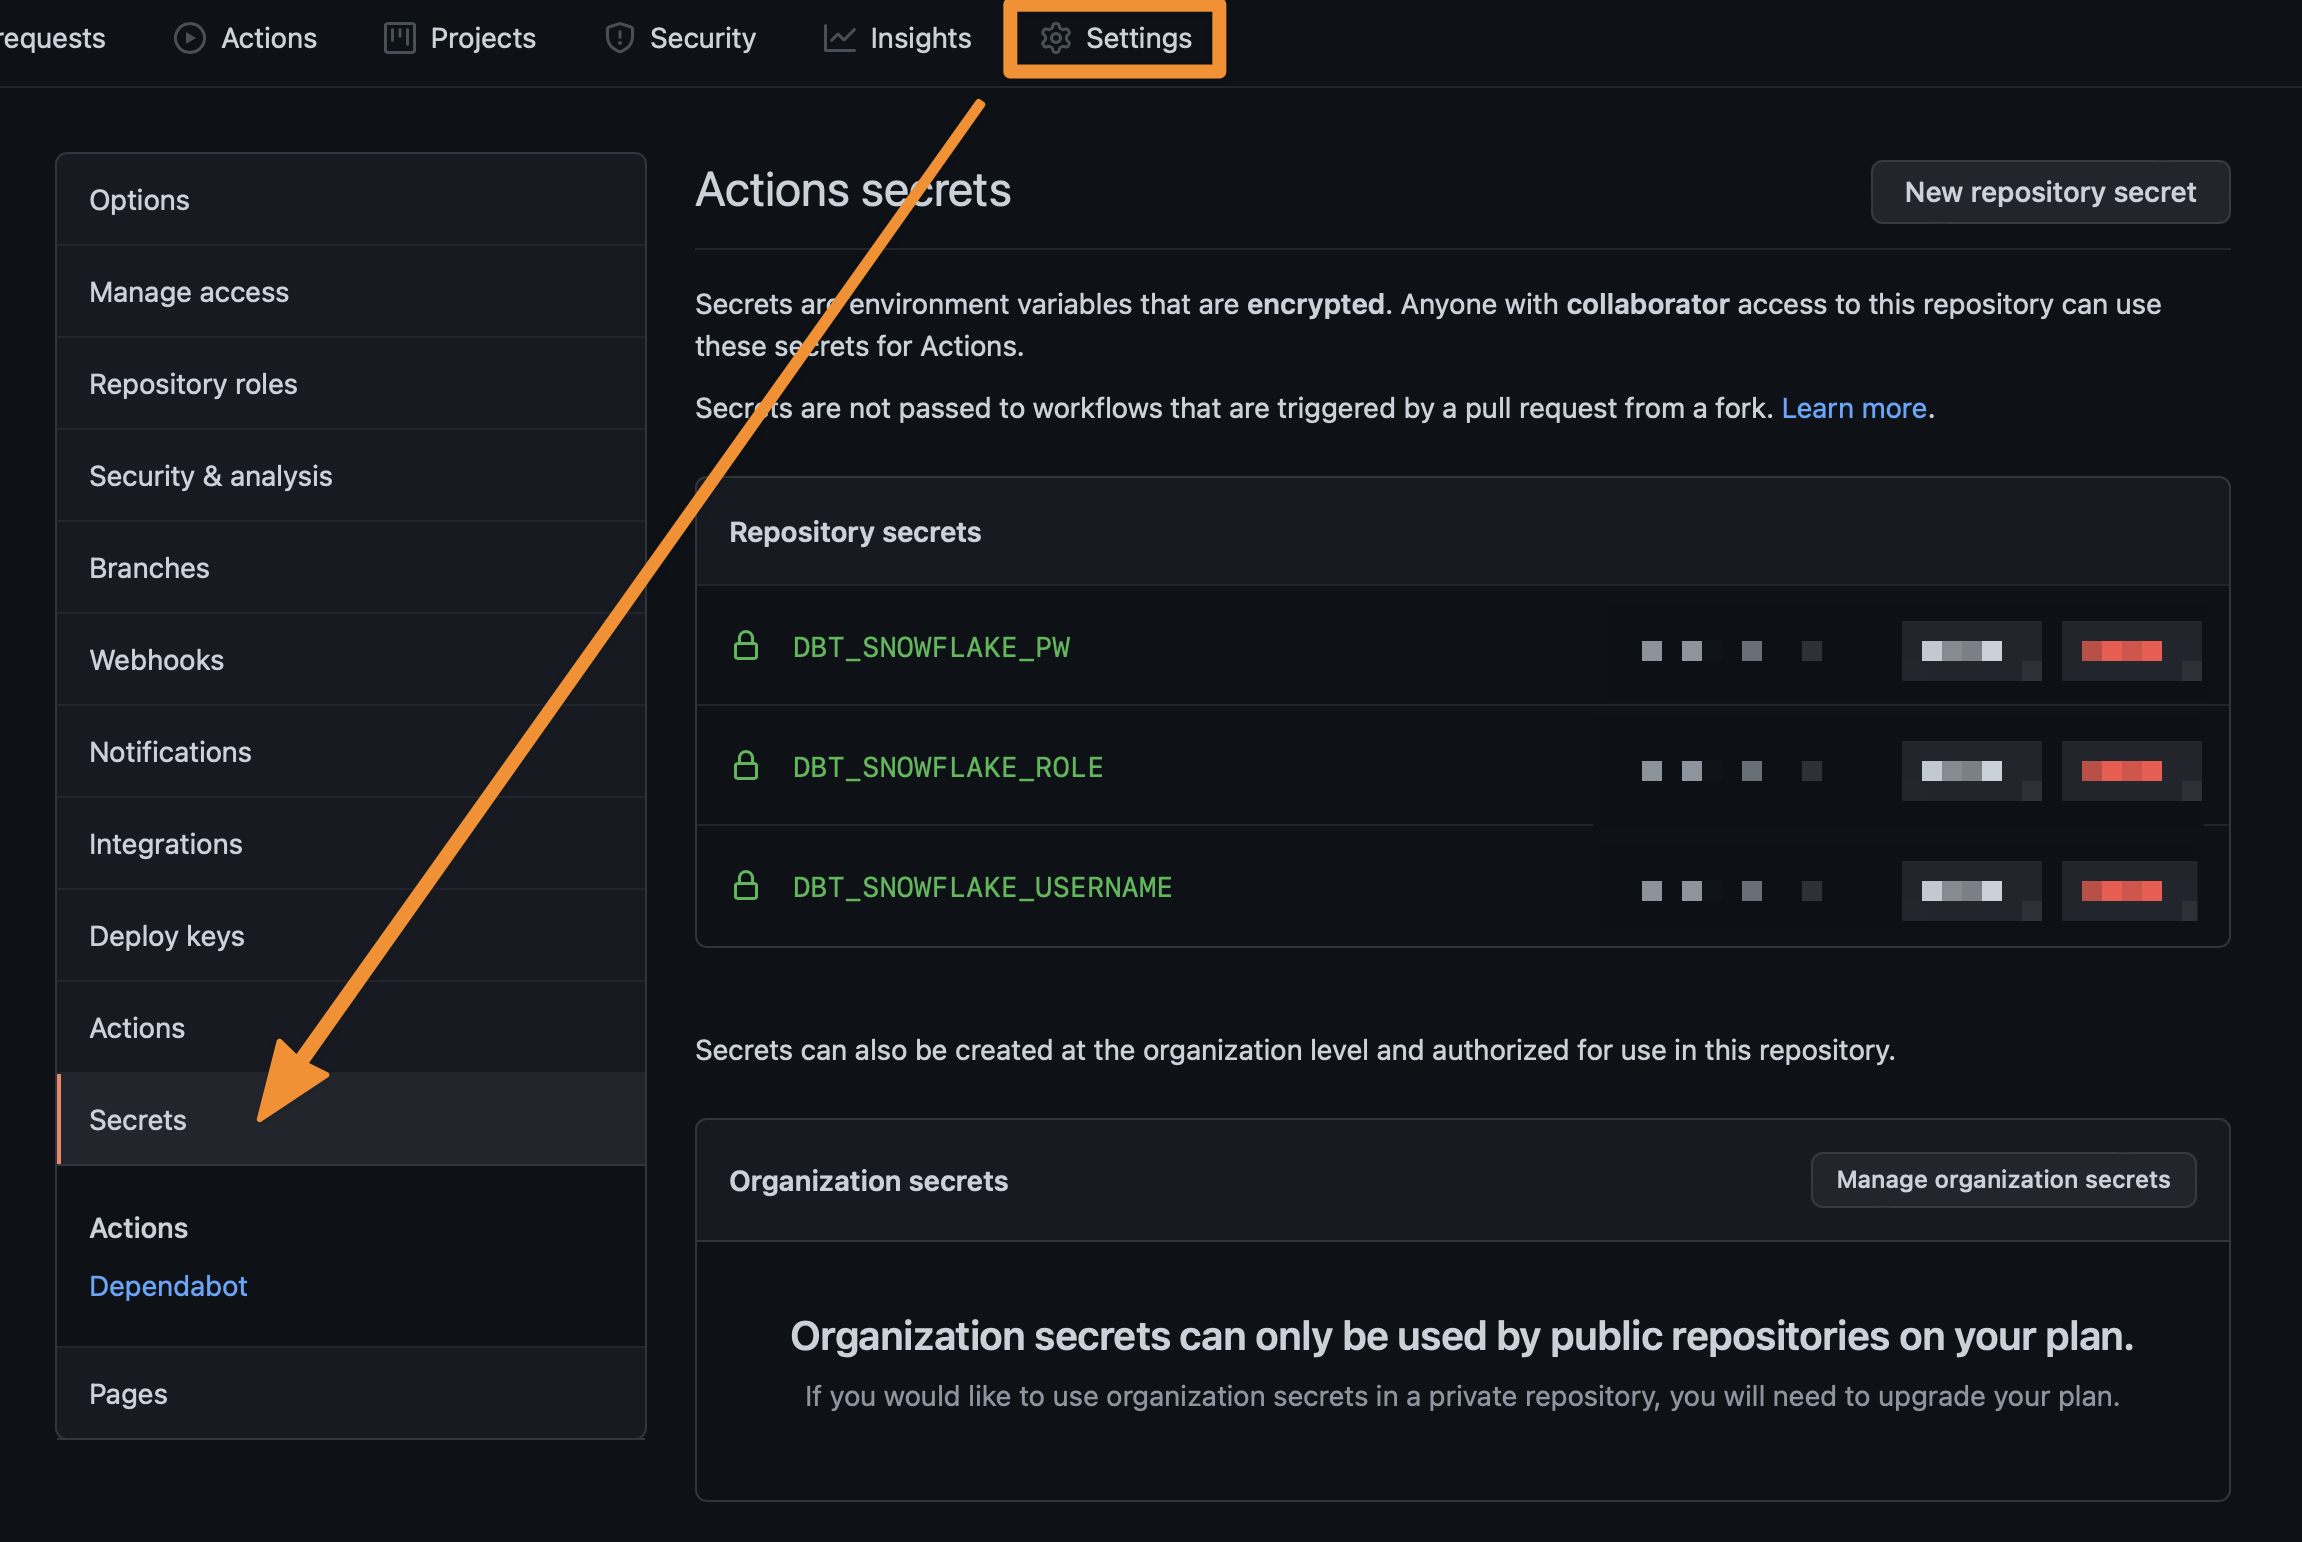Viewport: 2302px width, 1542px height.
Task: Expand Security and analysis settings
Action: [x=210, y=475]
